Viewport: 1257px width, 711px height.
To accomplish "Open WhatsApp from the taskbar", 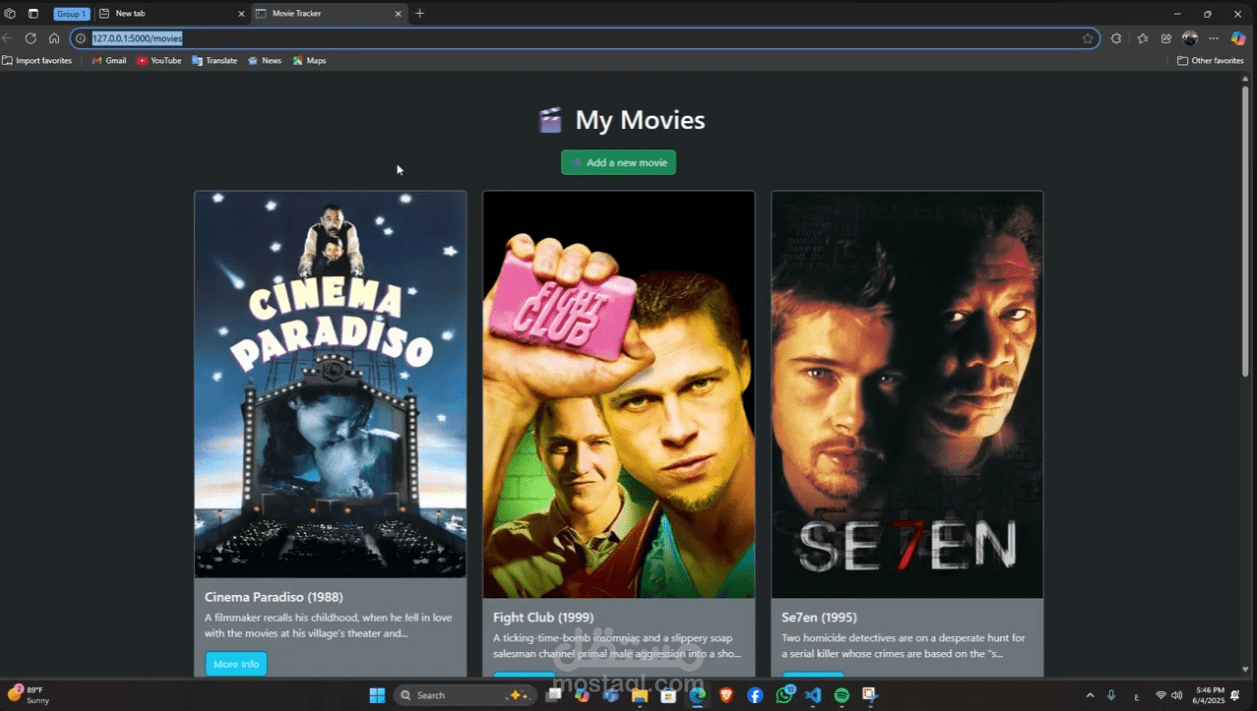I will point(784,695).
